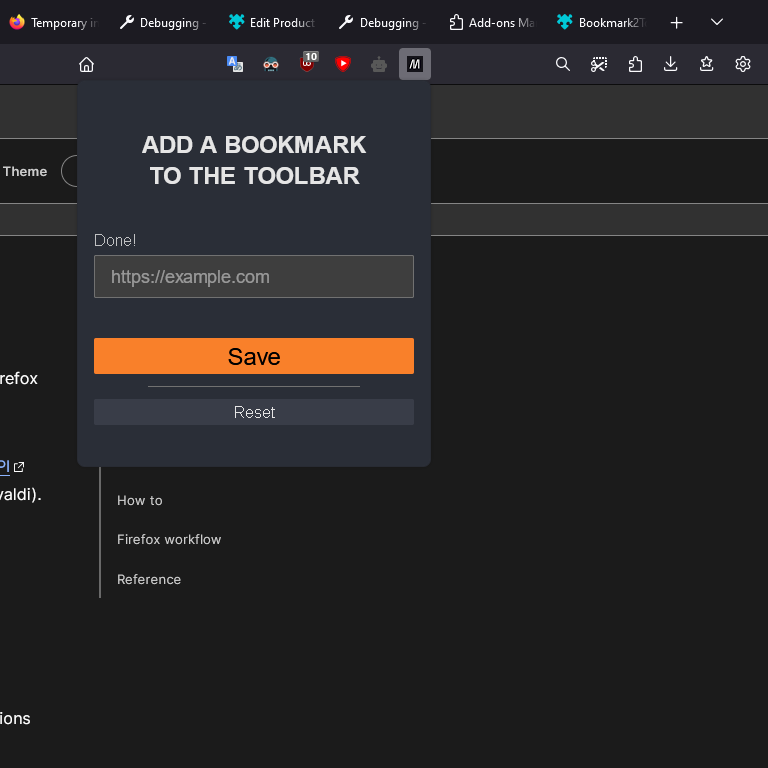This screenshot has width=768, height=768.
Task: Open the extension icon with glasses face
Action: [x=271, y=64]
